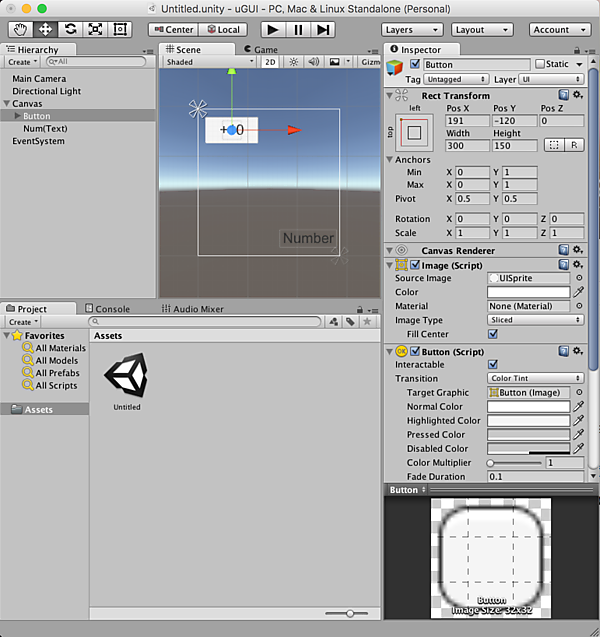Click the Step forward button

pos(322,29)
